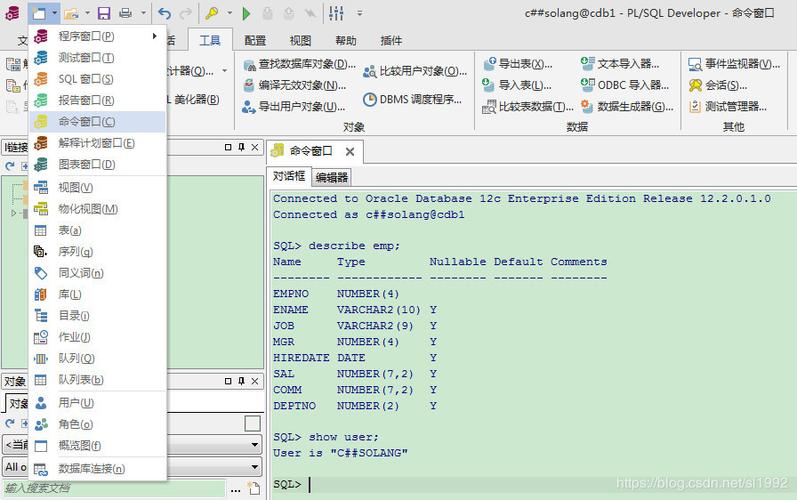Screen dimensions: 797x500
Task: Open ODBC 导入器 tool
Action: [x=626, y=85]
